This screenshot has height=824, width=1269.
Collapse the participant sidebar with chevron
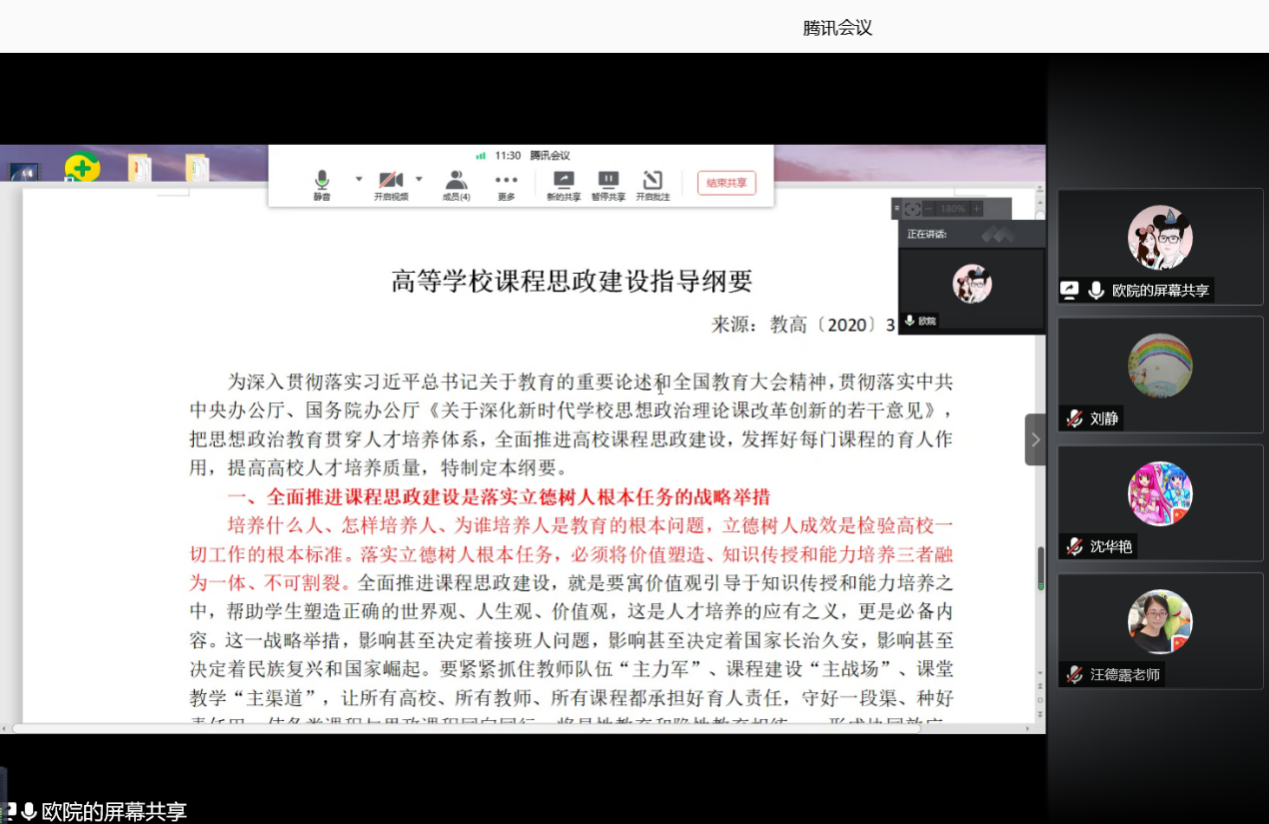click(1035, 440)
